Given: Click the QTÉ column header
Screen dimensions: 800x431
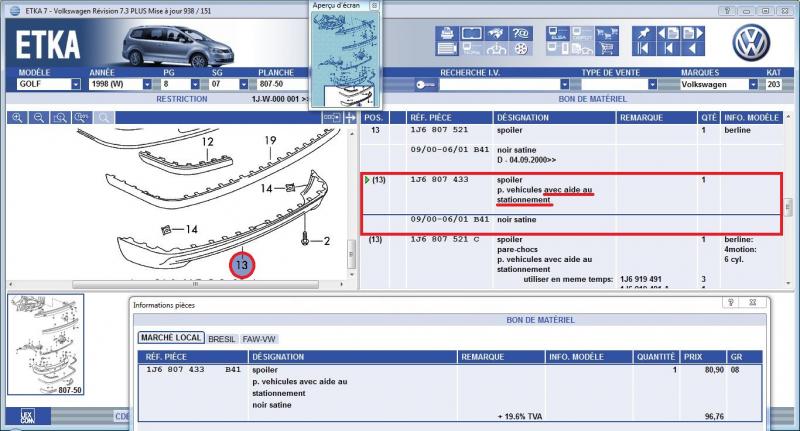Looking at the screenshot, I should [x=709, y=118].
